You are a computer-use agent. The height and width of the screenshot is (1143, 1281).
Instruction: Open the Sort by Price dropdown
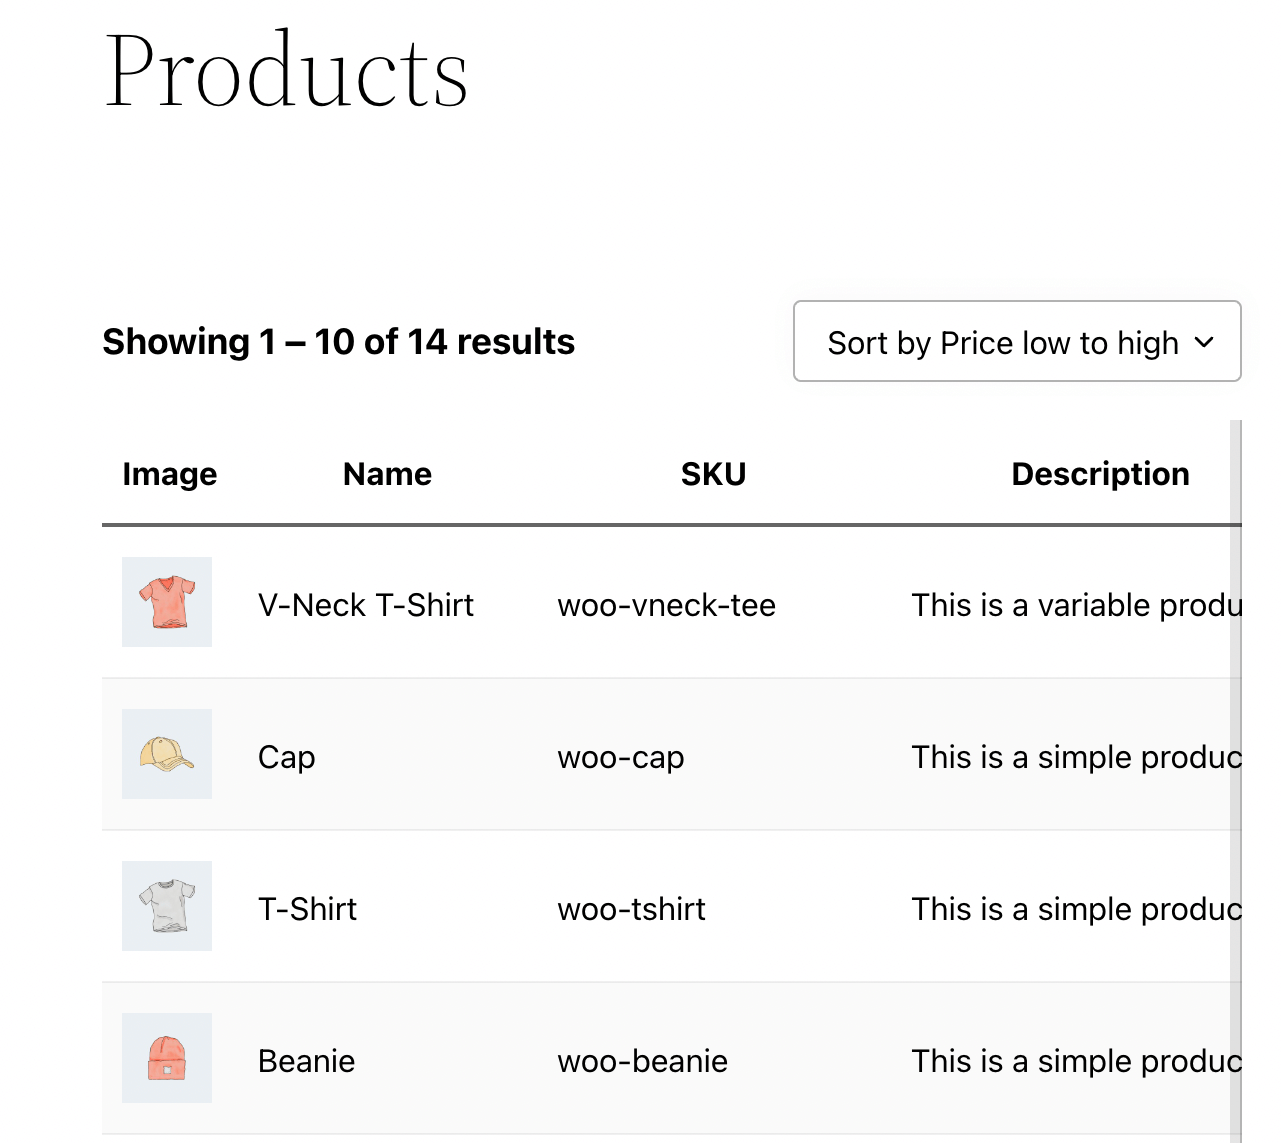[1003, 342]
